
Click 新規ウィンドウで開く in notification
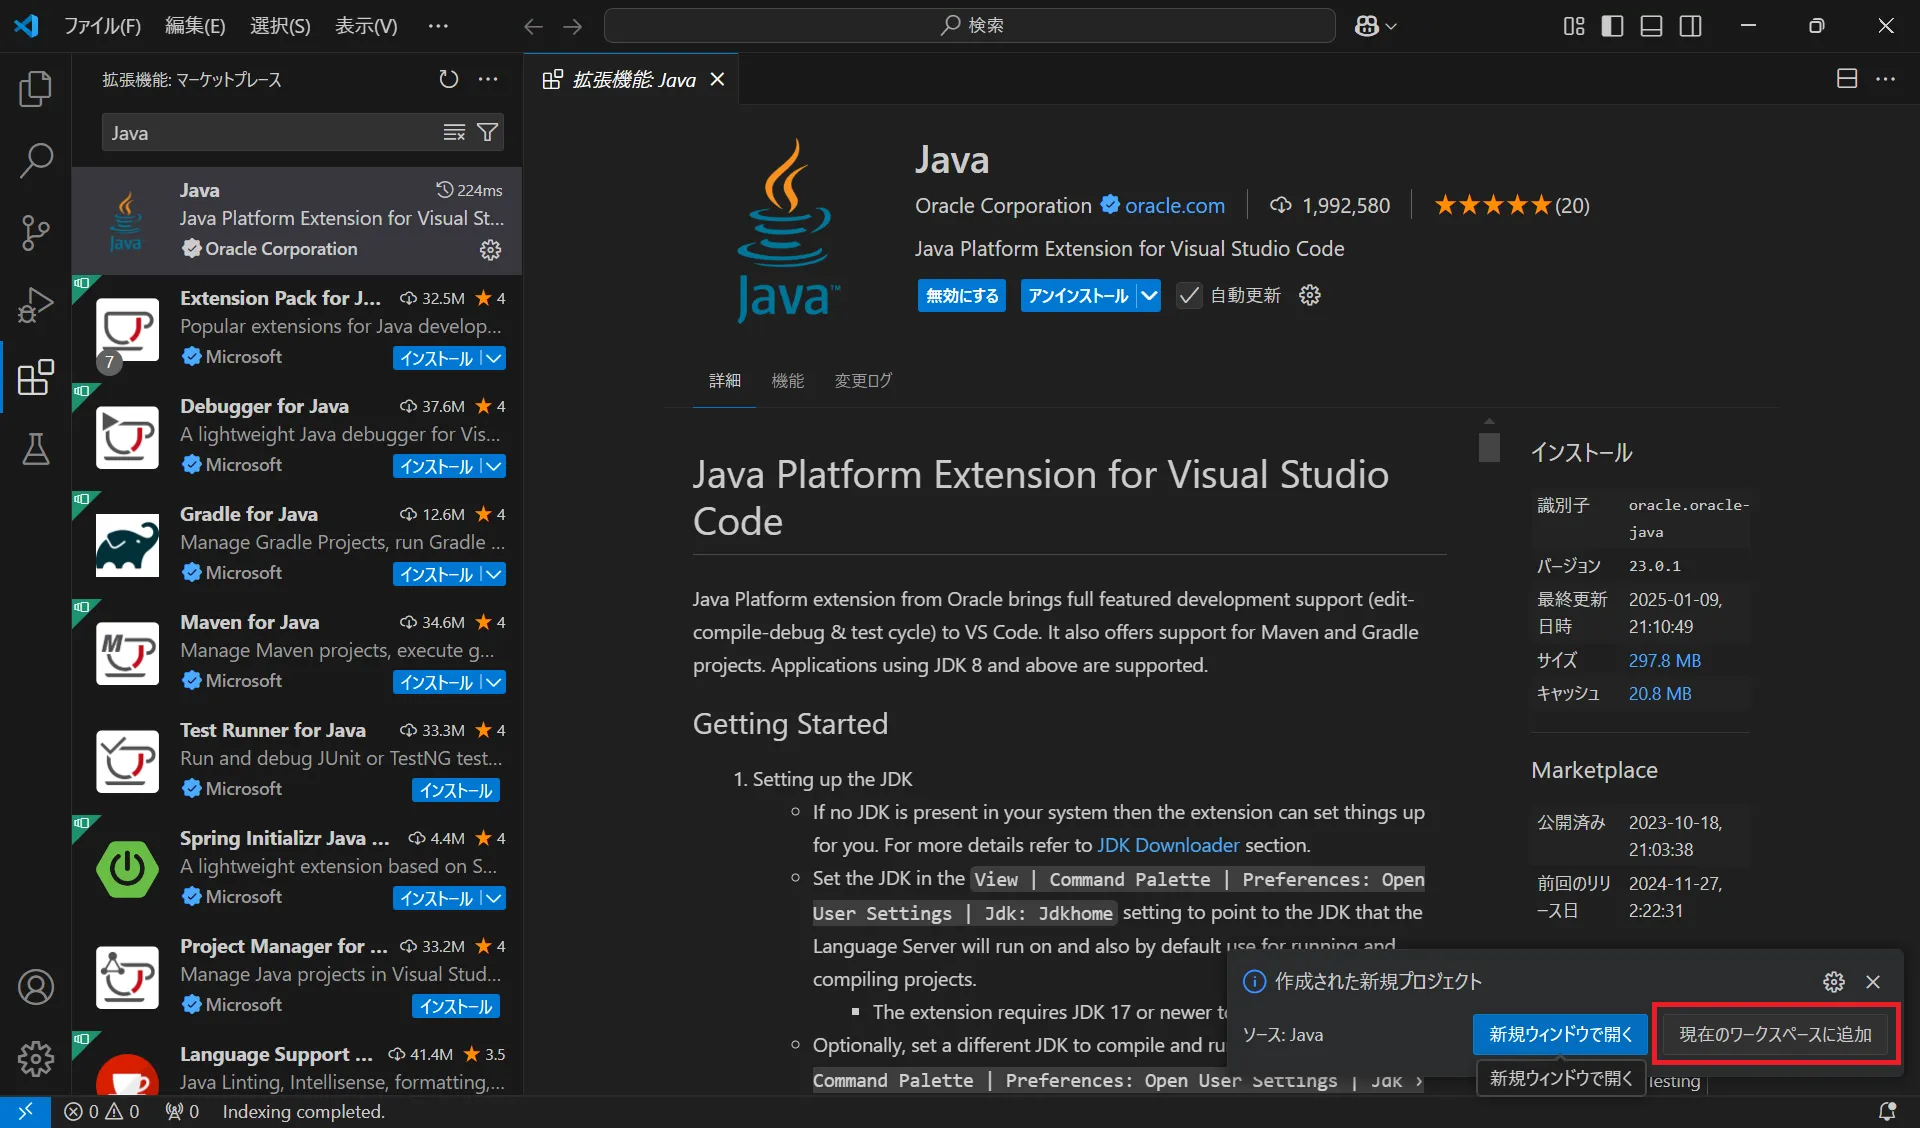[x=1560, y=1034]
